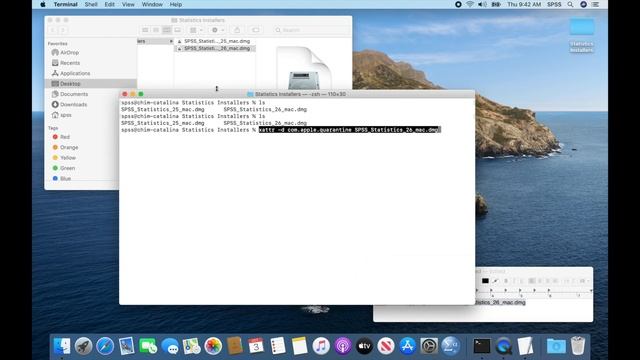
Task: Click Finder edit tags button
Action: [256, 30]
